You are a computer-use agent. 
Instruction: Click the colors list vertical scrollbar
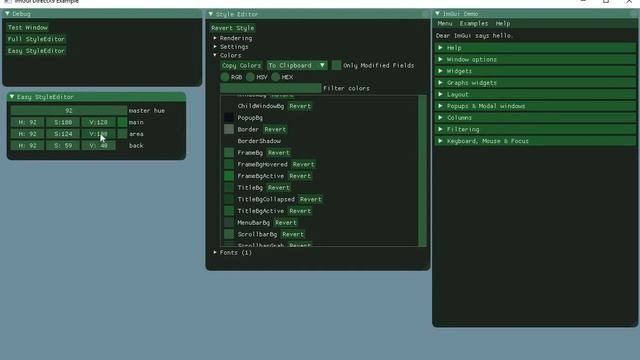click(x=422, y=171)
